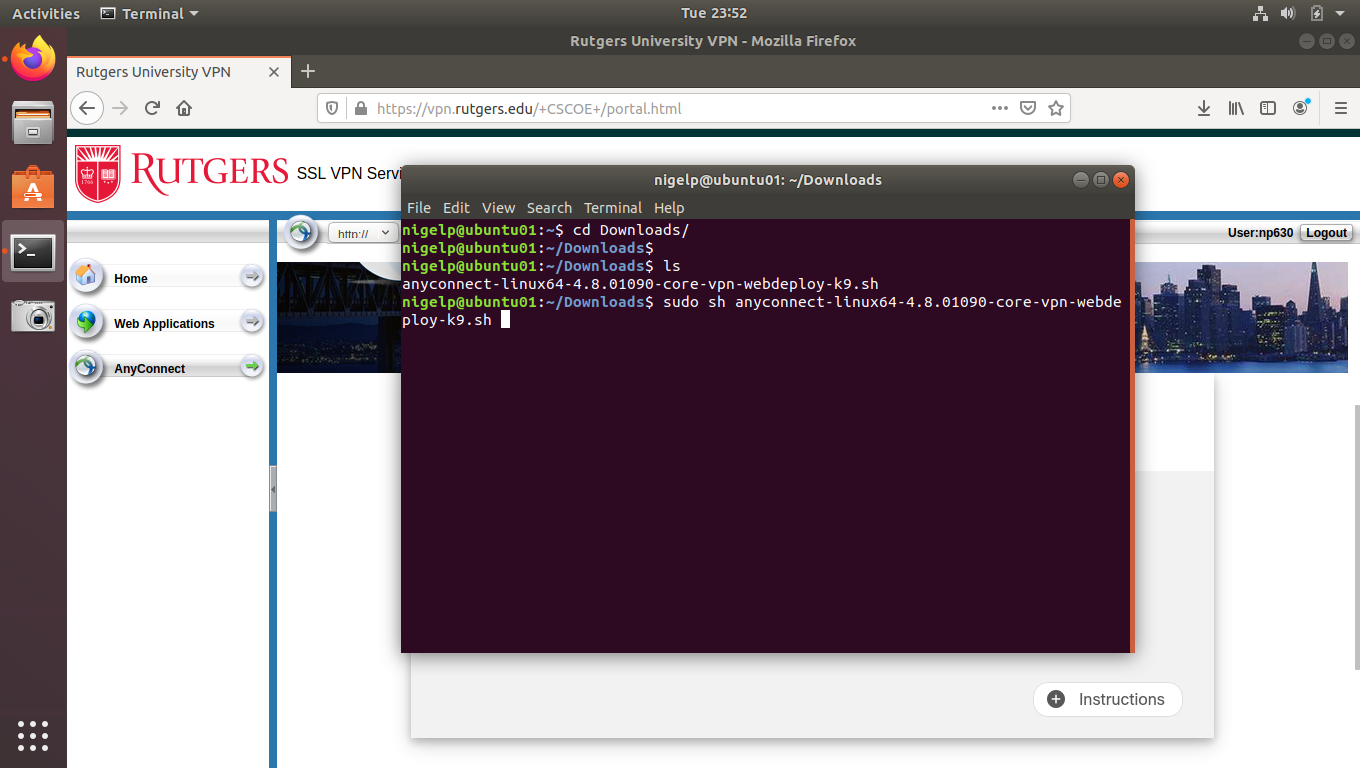Open Firefox library
Image resolution: width=1360 pixels, height=768 pixels.
[x=1236, y=108]
